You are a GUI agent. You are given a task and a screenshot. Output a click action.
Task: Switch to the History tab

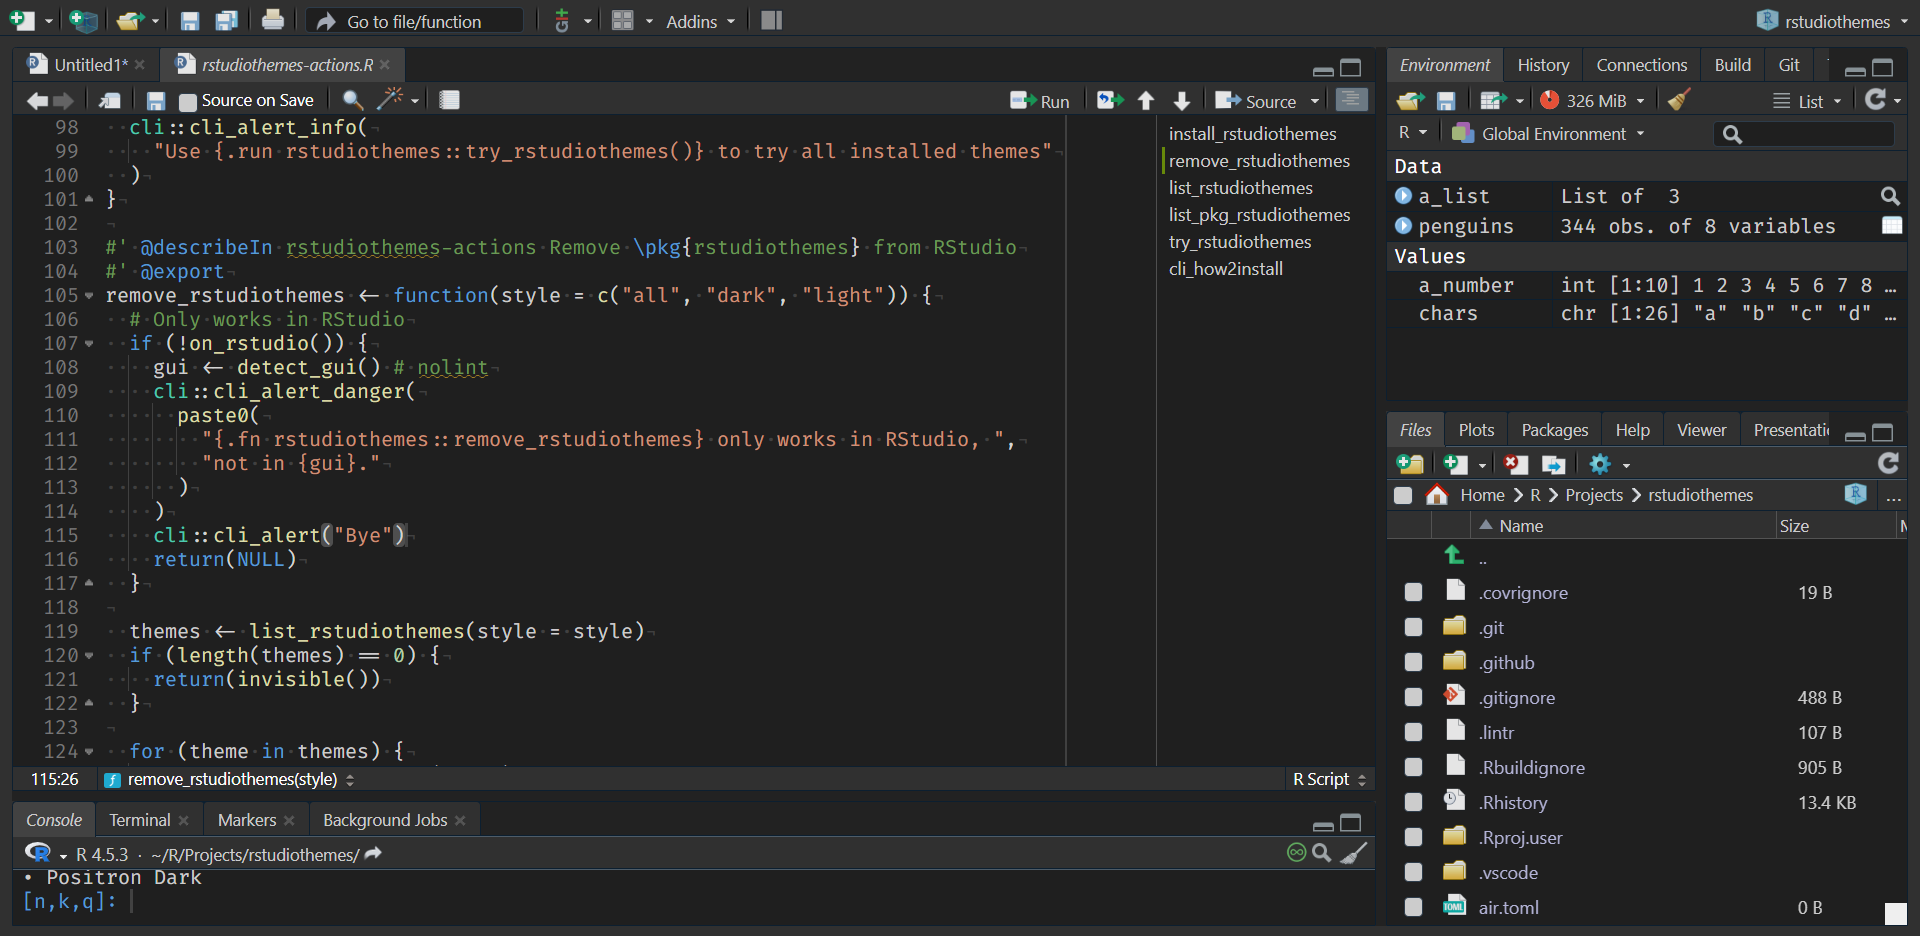click(x=1542, y=65)
